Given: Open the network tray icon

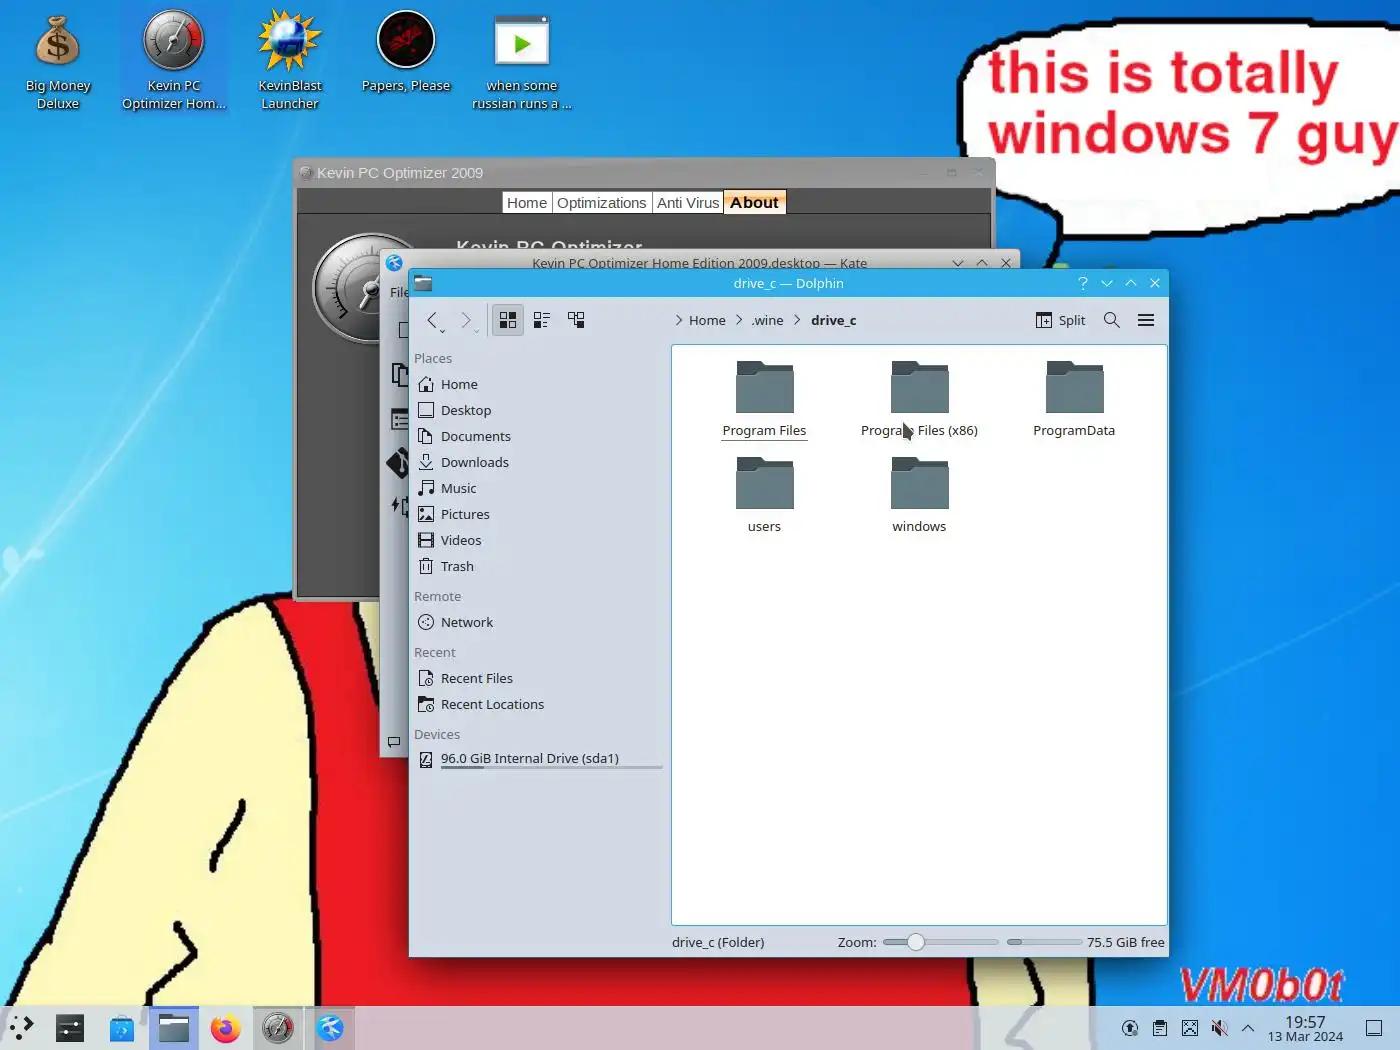Looking at the screenshot, I should click(1190, 1028).
